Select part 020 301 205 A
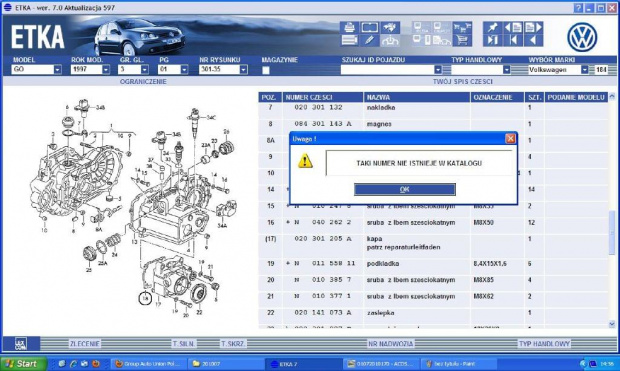Viewport: 620px width, 371px height. [323, 238]
